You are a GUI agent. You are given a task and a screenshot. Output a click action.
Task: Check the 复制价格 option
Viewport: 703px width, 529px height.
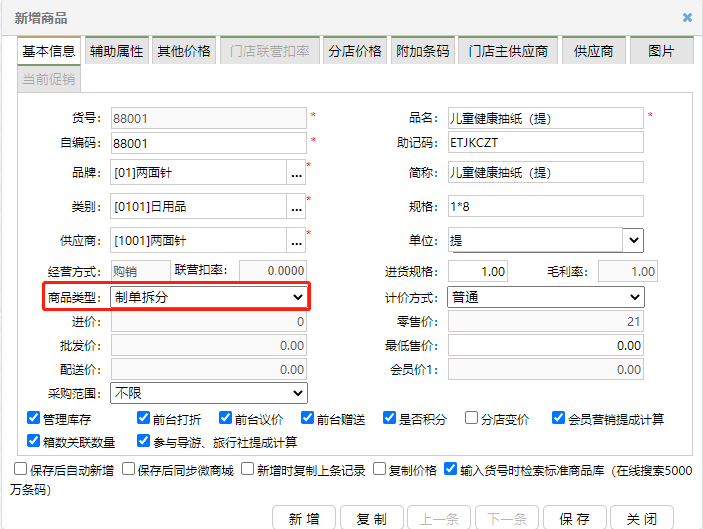click(379, 469)
